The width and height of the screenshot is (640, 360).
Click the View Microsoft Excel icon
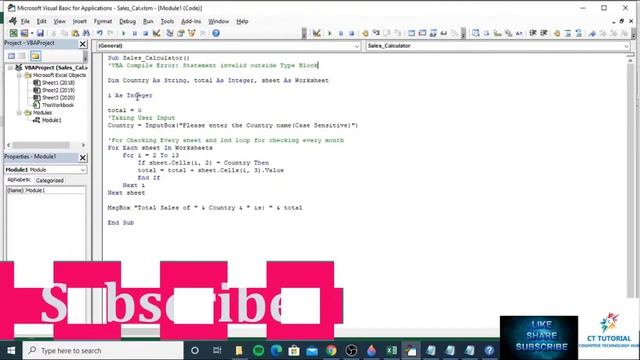(13, 33)
